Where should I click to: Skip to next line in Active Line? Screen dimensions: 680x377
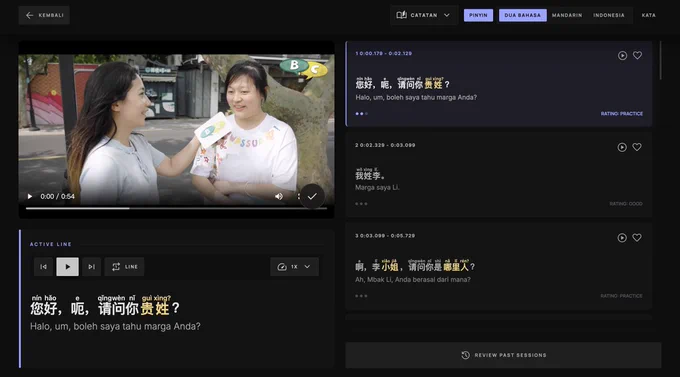click(x=92, y=267)
